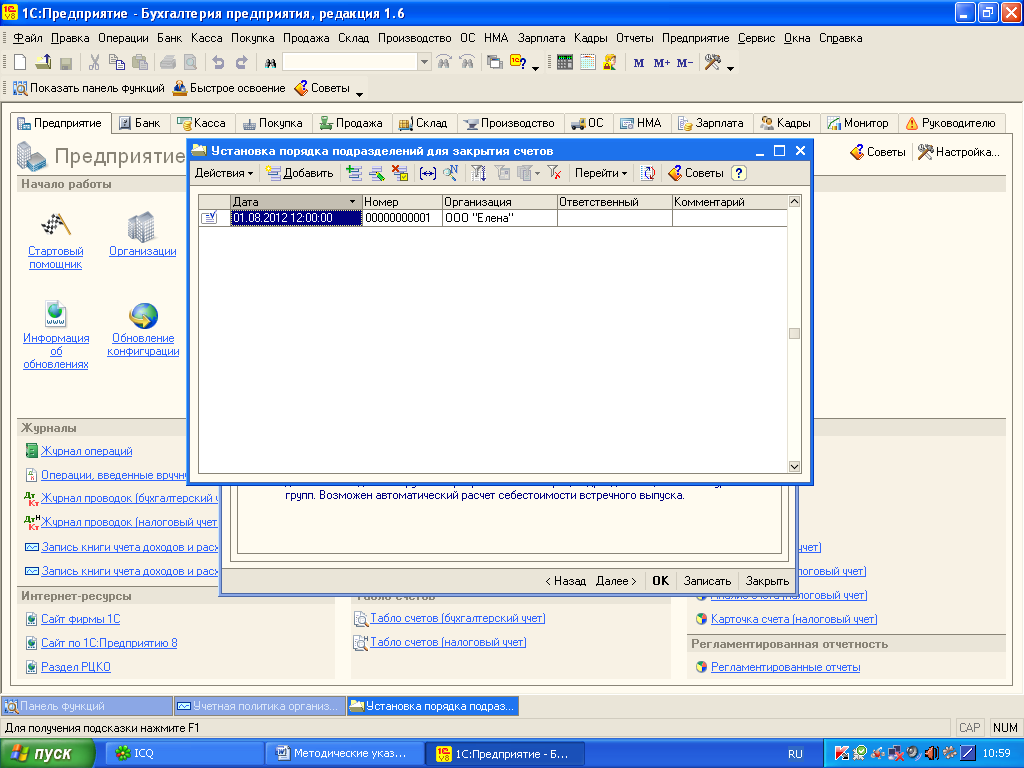1024x768 pixels.
Task: Expand the filter history dropdown in dialog toolbar
Action: pos(537,173)
